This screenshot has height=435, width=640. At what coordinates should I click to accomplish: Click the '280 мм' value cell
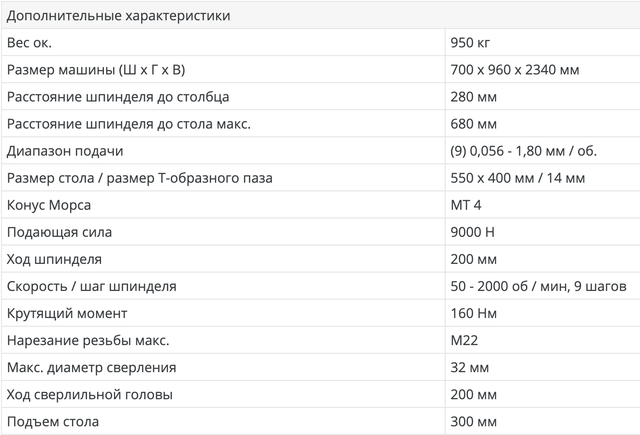[474, 97]
